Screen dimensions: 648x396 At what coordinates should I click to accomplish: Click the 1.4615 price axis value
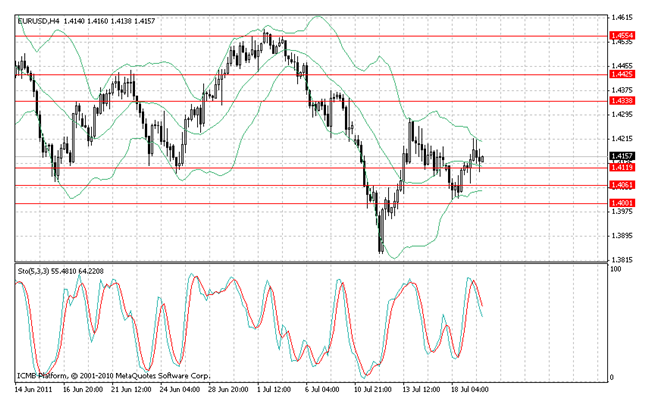pos(622,17)
